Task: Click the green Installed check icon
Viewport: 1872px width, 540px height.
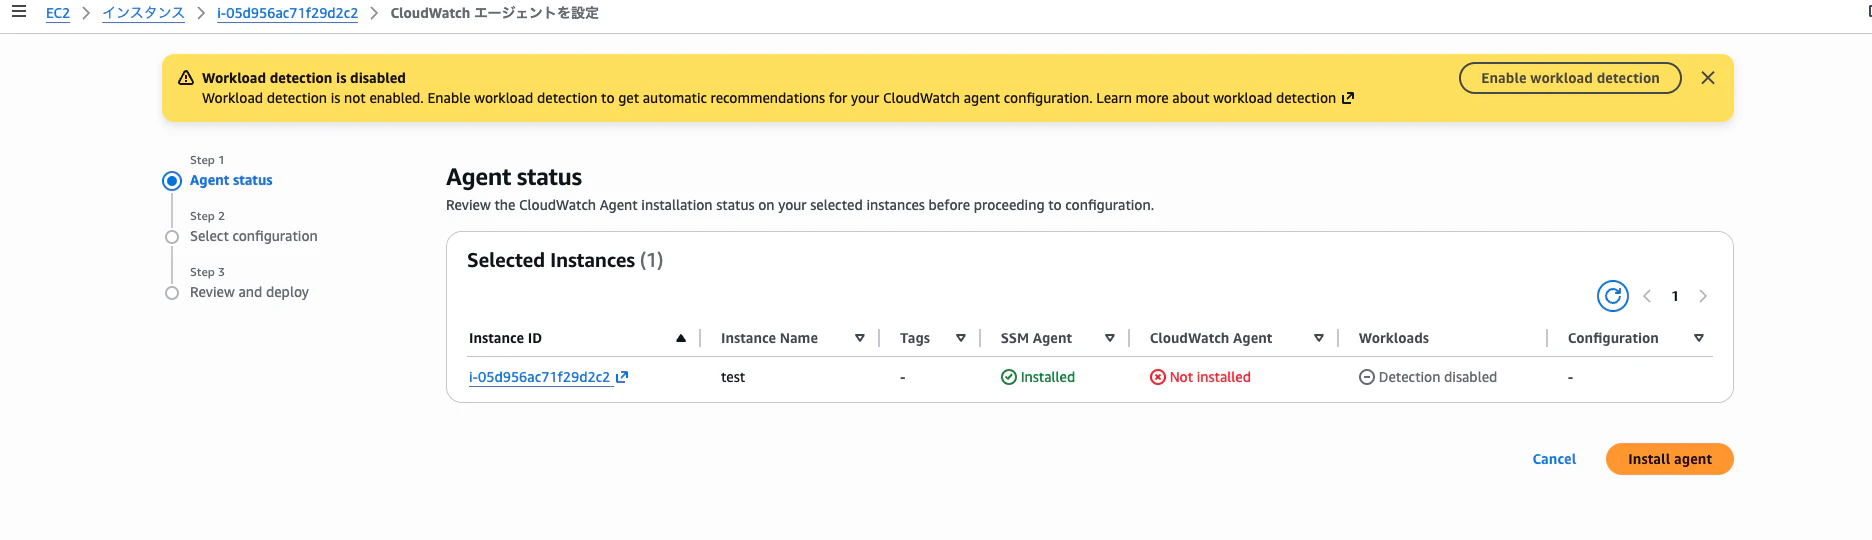Action: click(x=1009, y=377)
